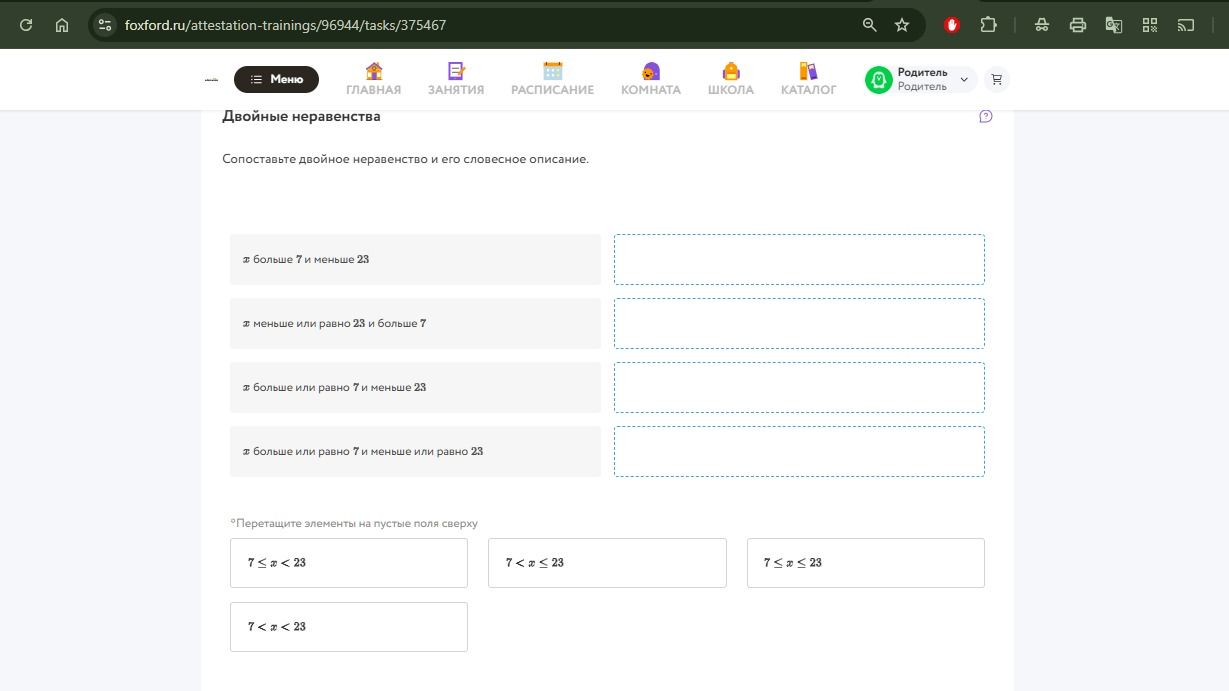This screenshot has height=691, width=1229.
Task: Cast this tab to another screen
Action: click(1186, 25)
